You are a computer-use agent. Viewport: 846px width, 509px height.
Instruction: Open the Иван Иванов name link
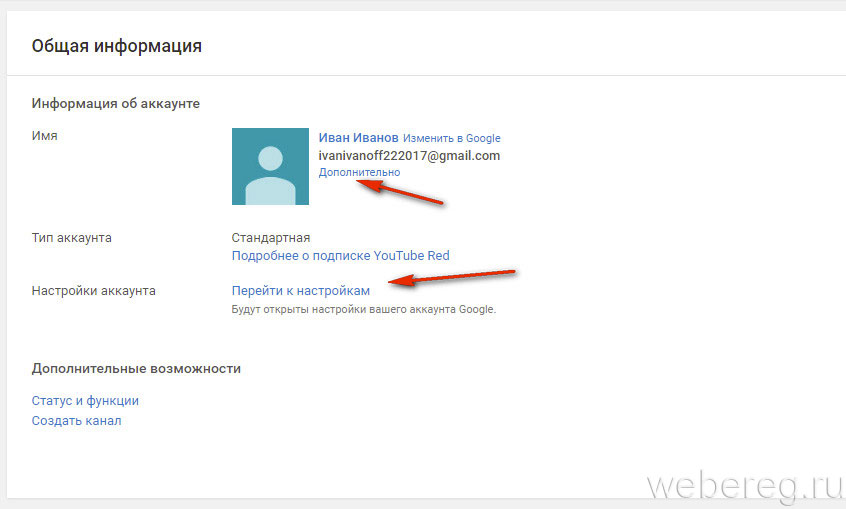358,138
